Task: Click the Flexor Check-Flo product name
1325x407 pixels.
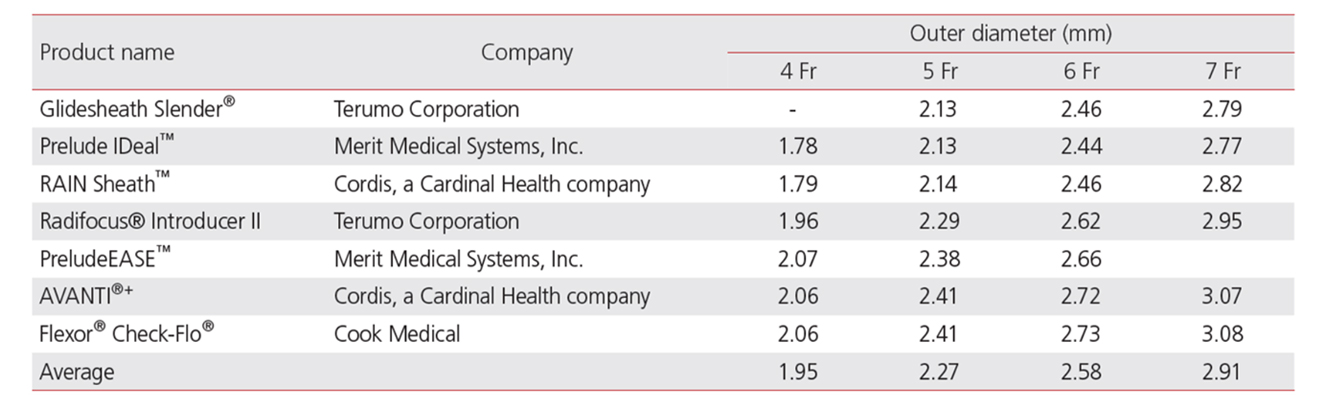Action: point(126,334)
